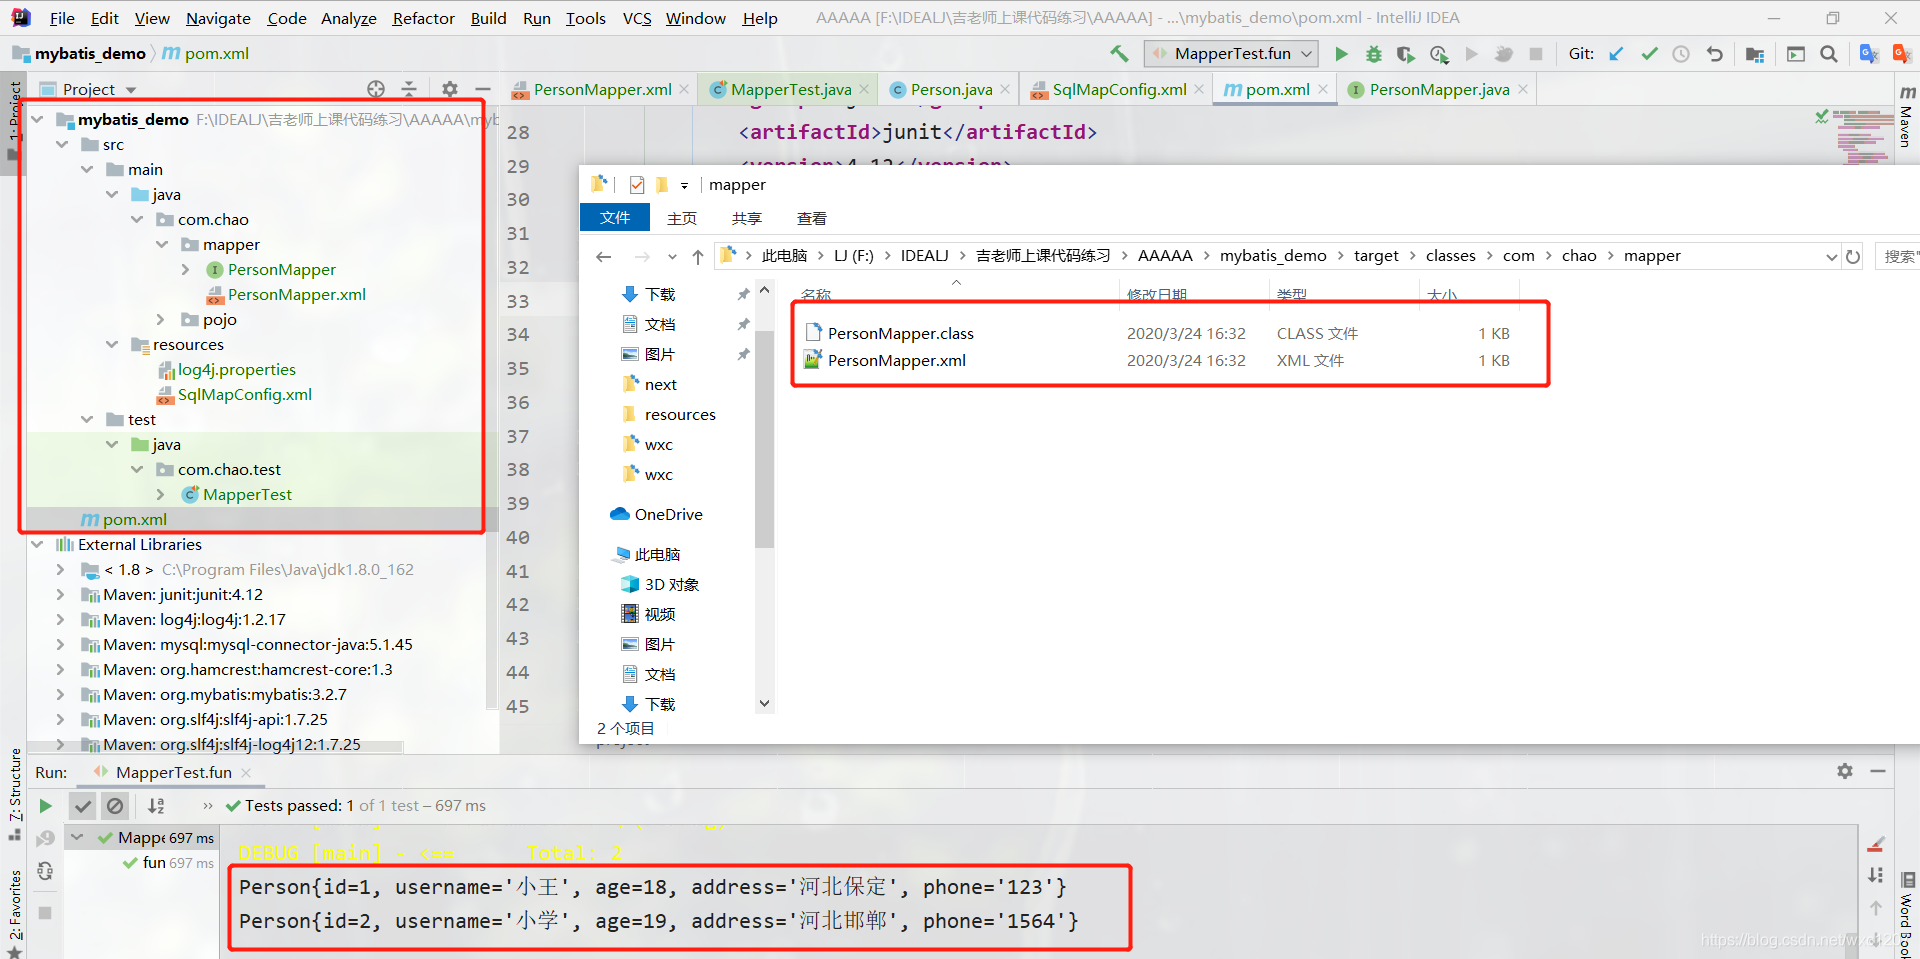Open the File menu
Viewport: 1920px width, 959px height.
click(62, 18)
